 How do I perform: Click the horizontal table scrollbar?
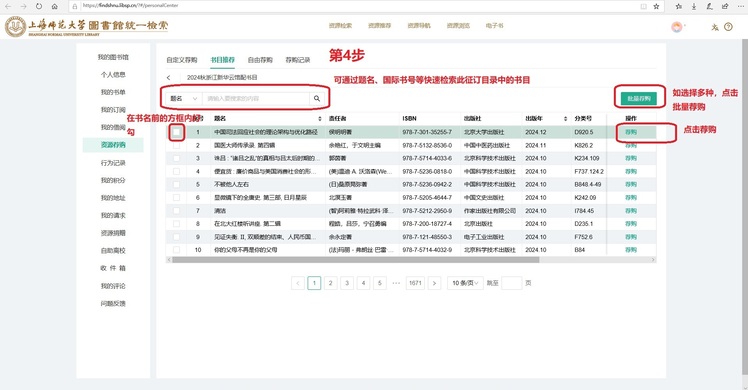(x=355, y=260)
